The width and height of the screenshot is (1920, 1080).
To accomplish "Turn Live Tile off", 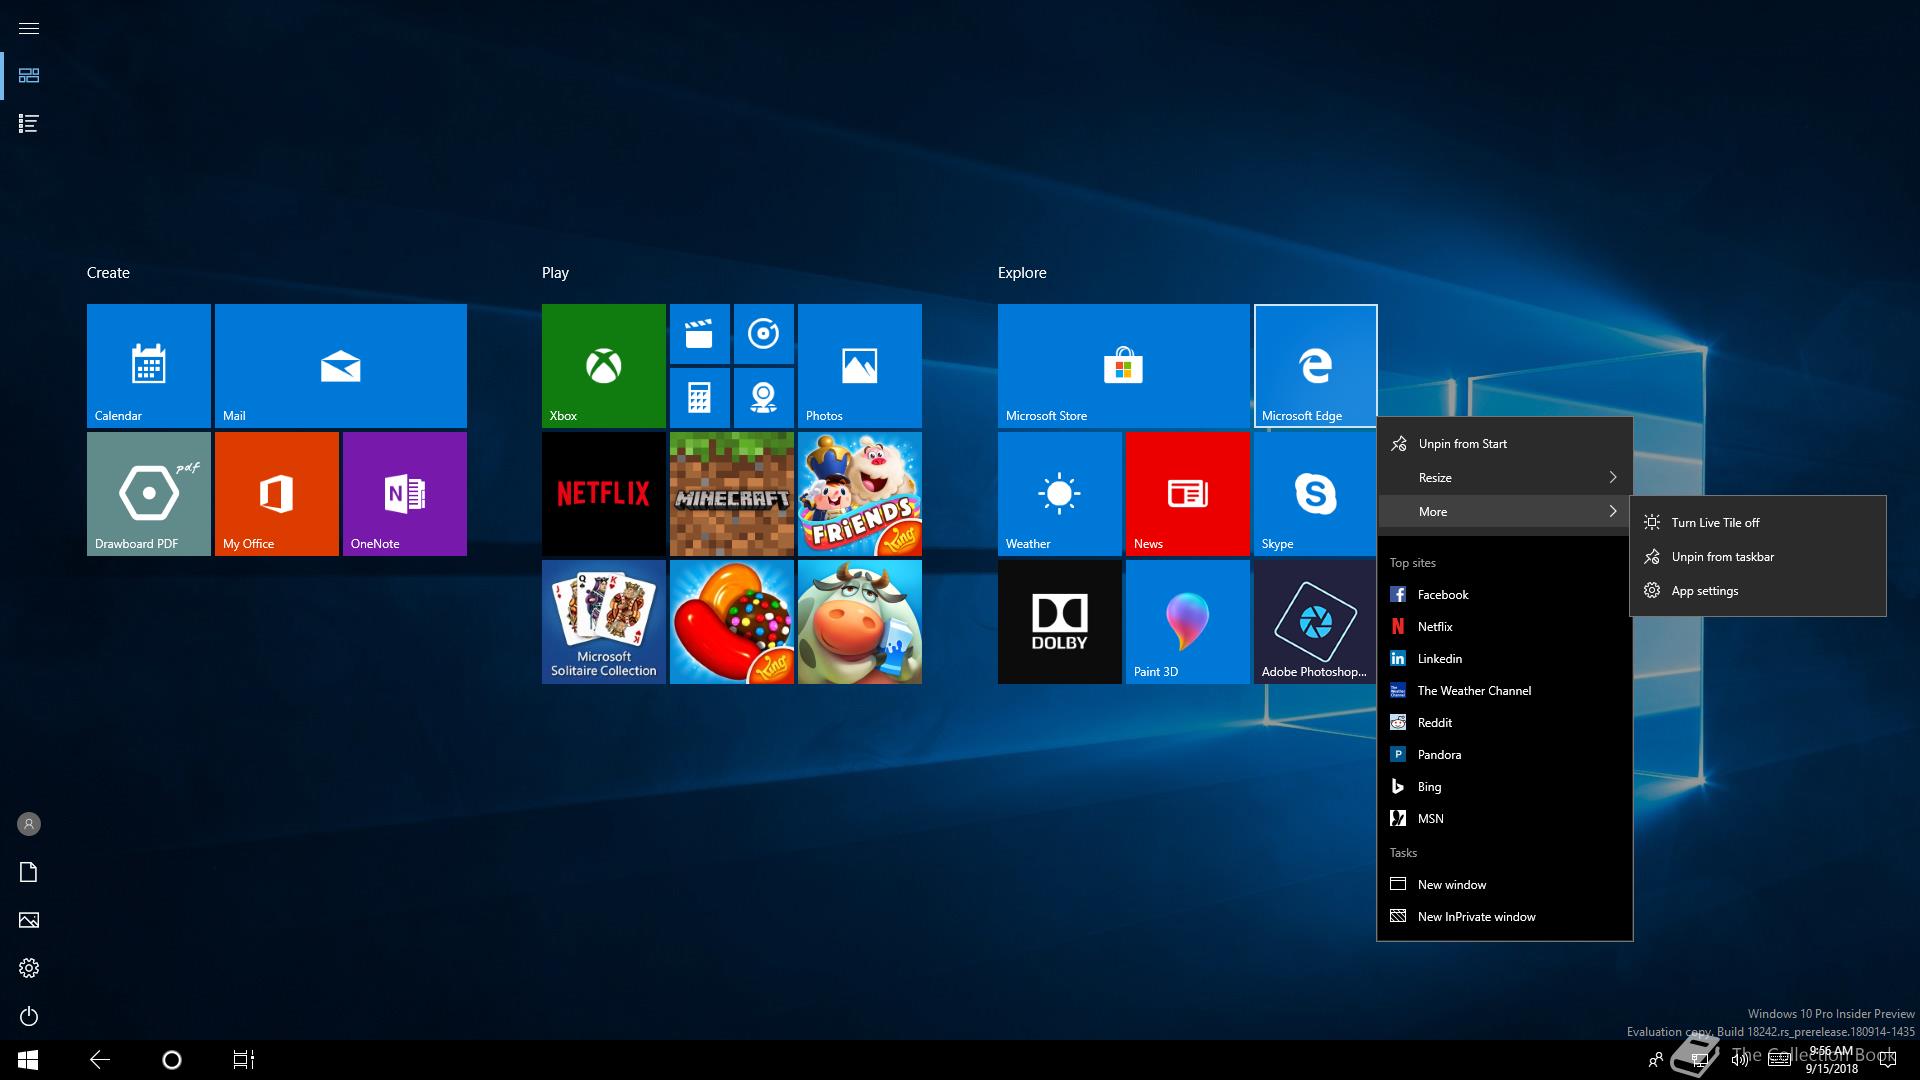I will coord(1714,523).
